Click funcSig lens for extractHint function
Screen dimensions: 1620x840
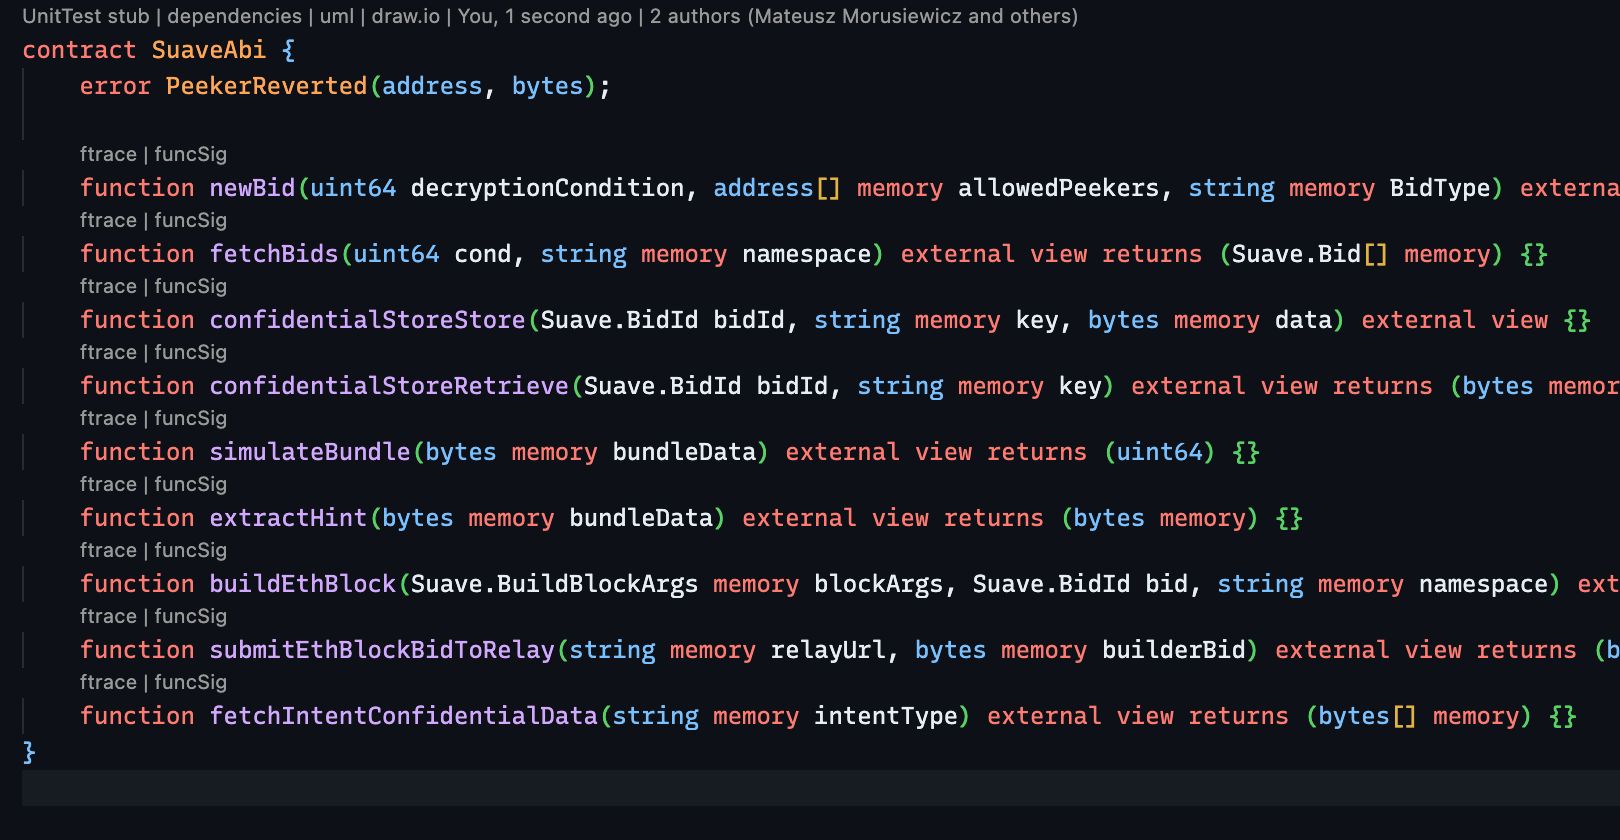point(190,484)
